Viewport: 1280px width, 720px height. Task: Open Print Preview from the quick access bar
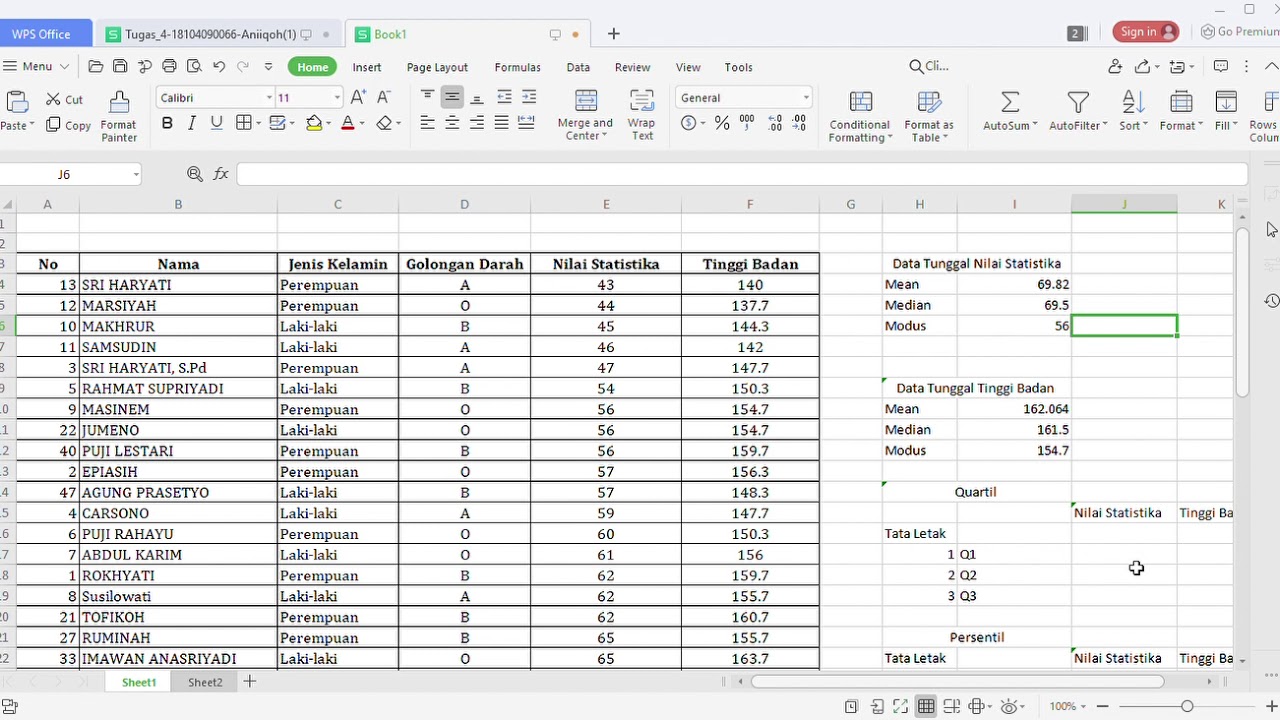[x=194, y=67]
